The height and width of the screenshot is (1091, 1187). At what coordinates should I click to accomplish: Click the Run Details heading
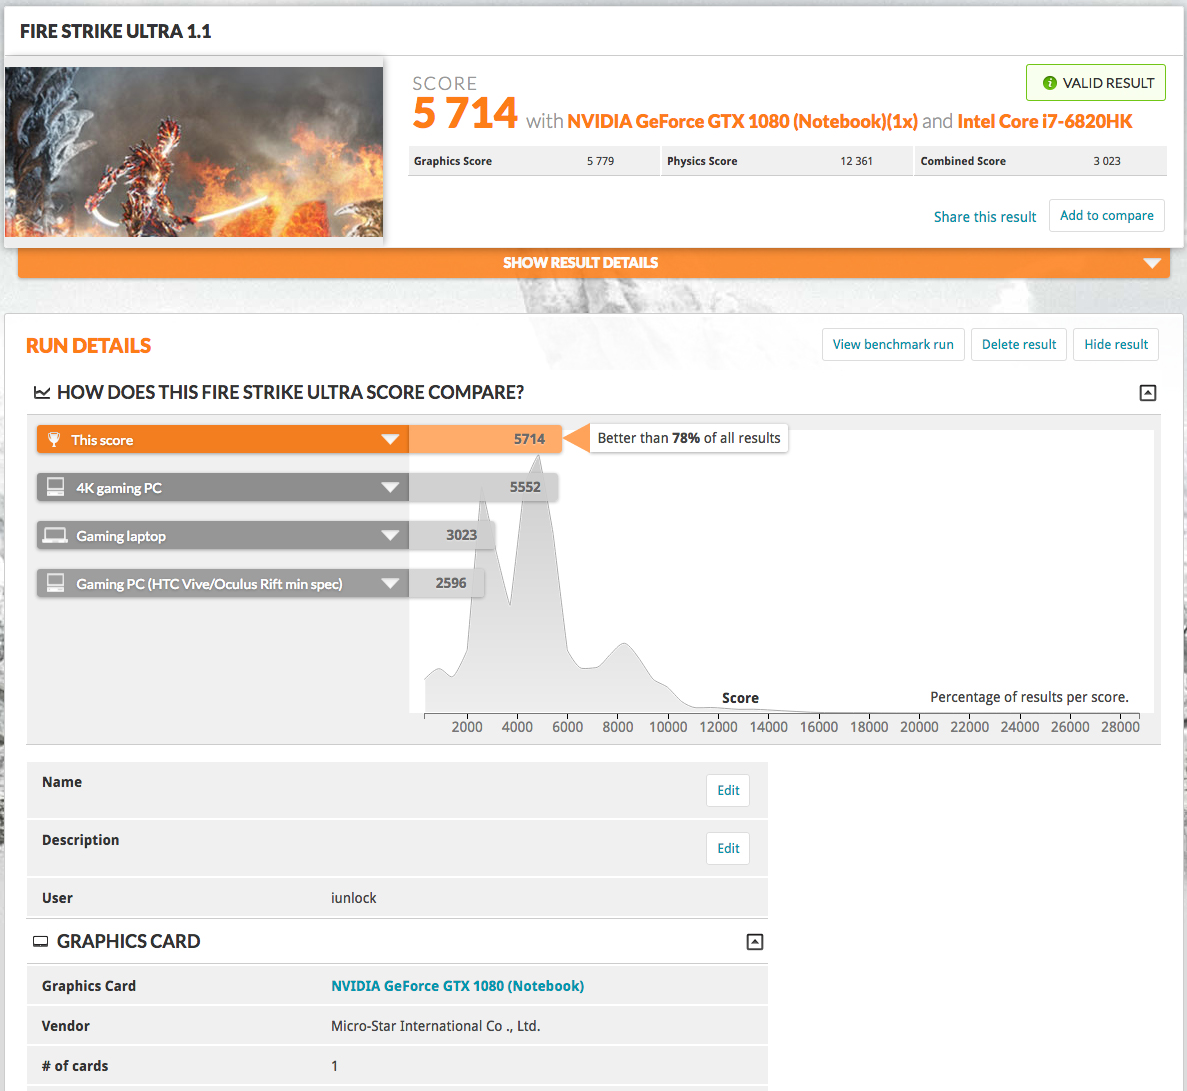pos(89,346)
